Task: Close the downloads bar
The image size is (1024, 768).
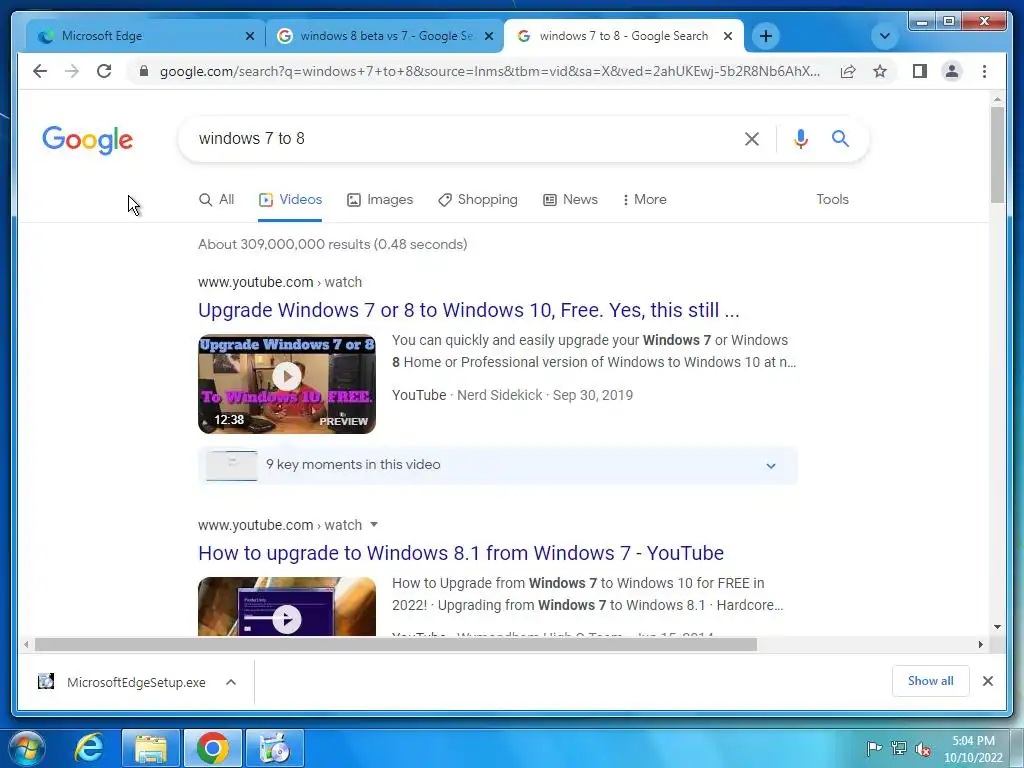Action: (x=987, y=681)
